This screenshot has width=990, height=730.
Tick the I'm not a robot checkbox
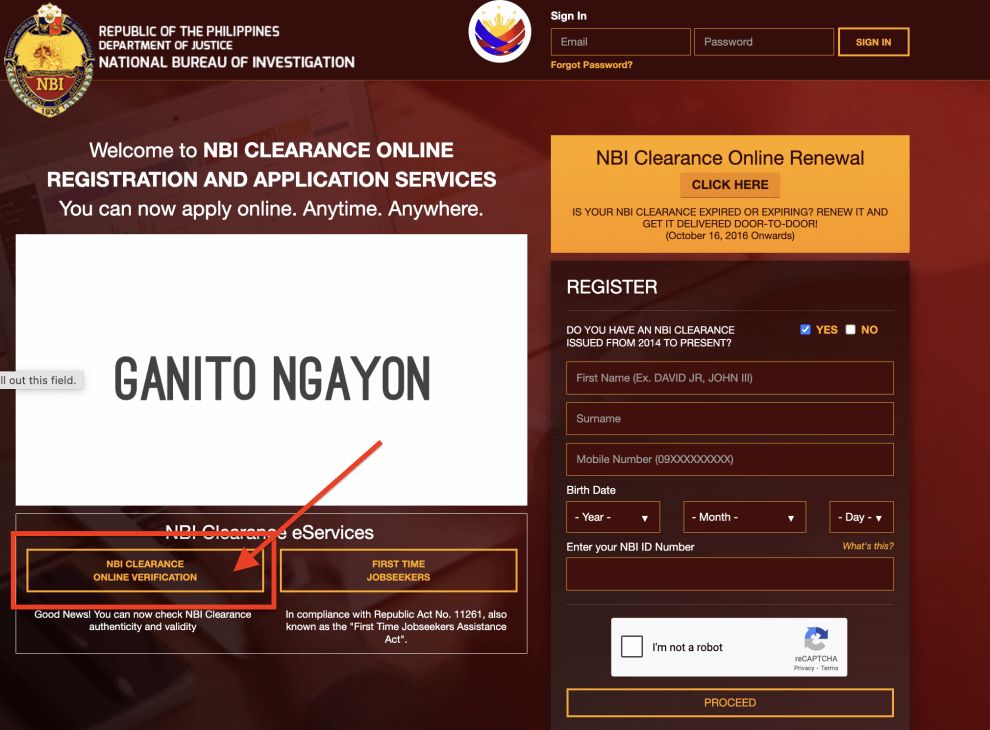[x=631, y=646]
